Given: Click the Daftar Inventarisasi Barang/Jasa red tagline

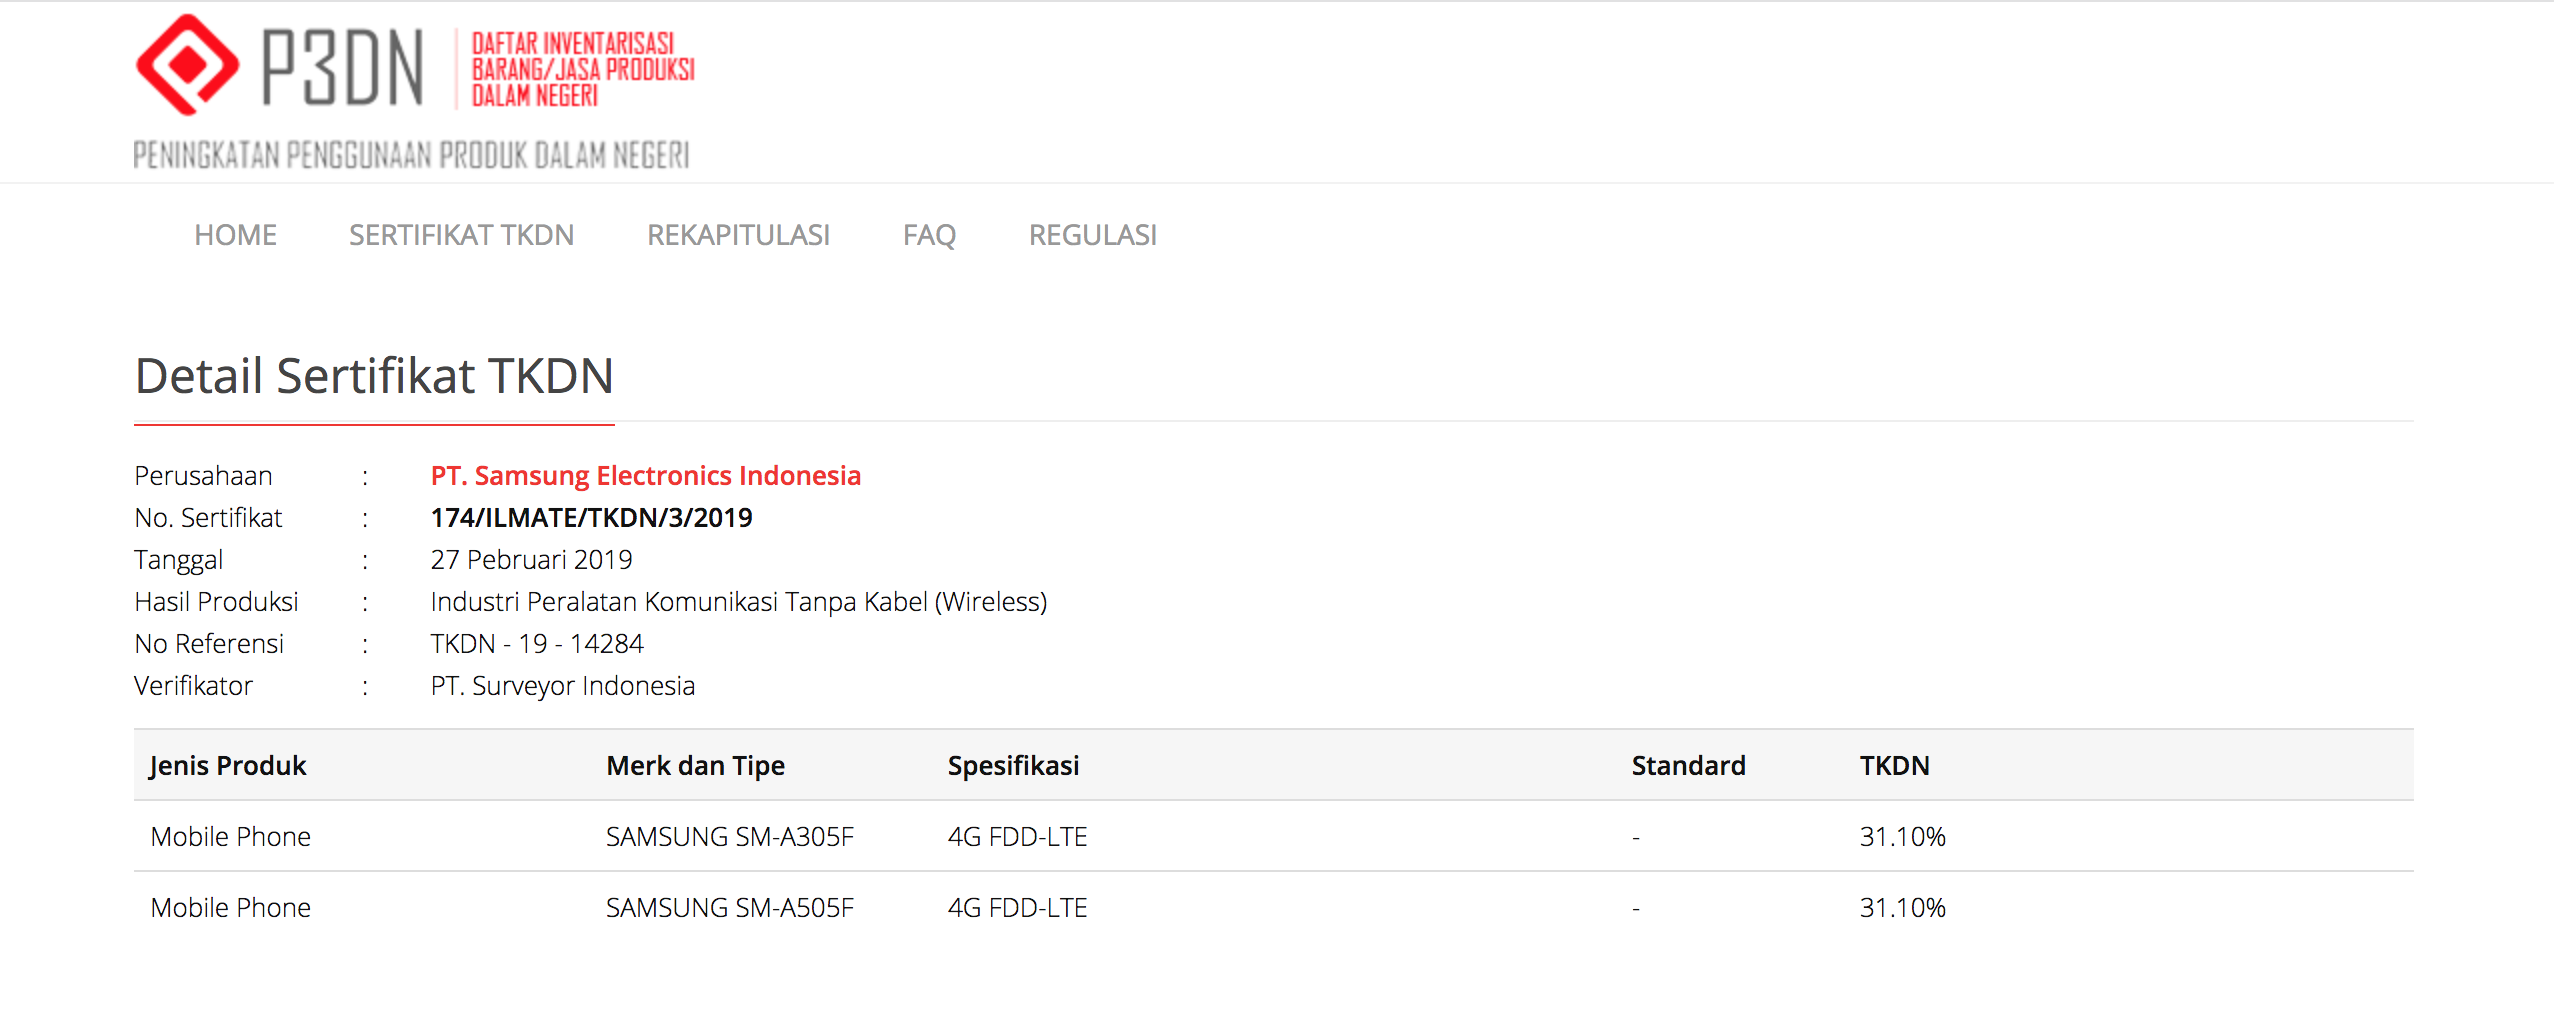Looking at the screenshot, I should 583,69.
